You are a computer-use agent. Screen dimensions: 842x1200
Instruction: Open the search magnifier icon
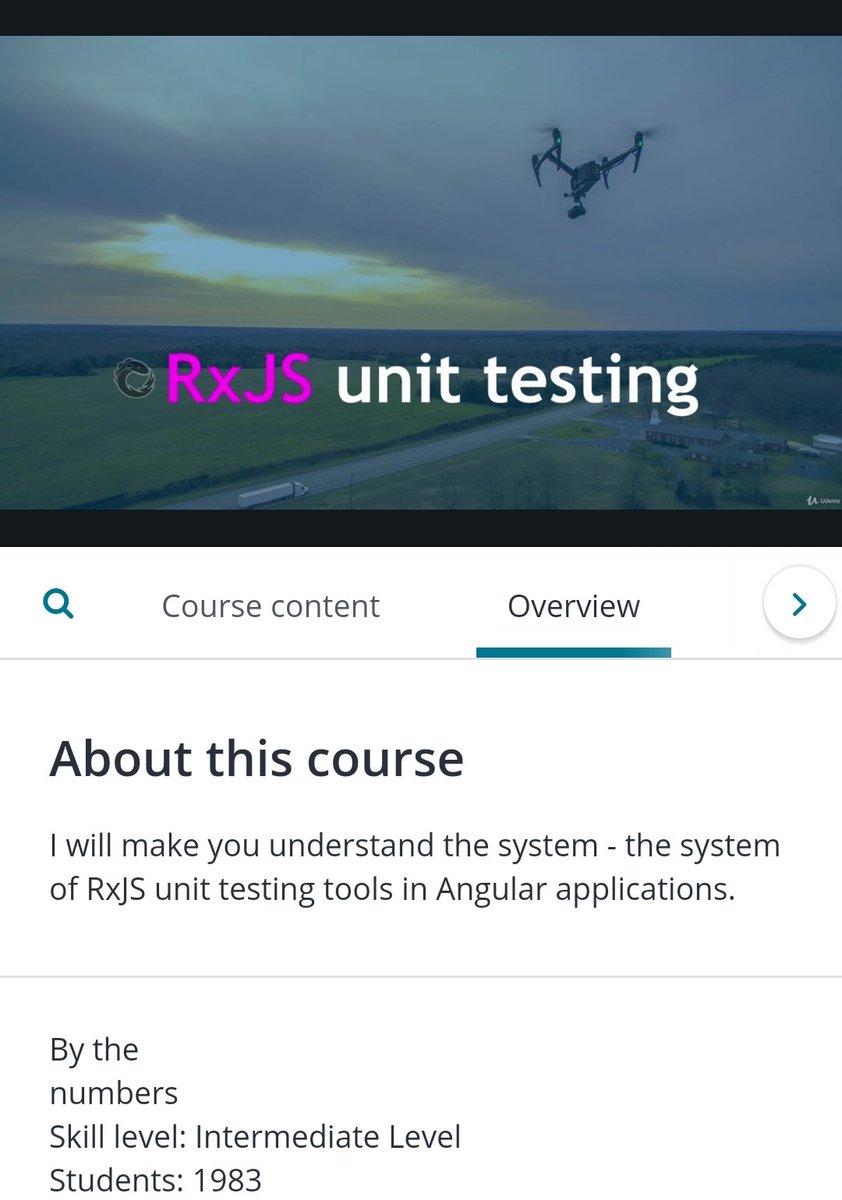[60, 604]
